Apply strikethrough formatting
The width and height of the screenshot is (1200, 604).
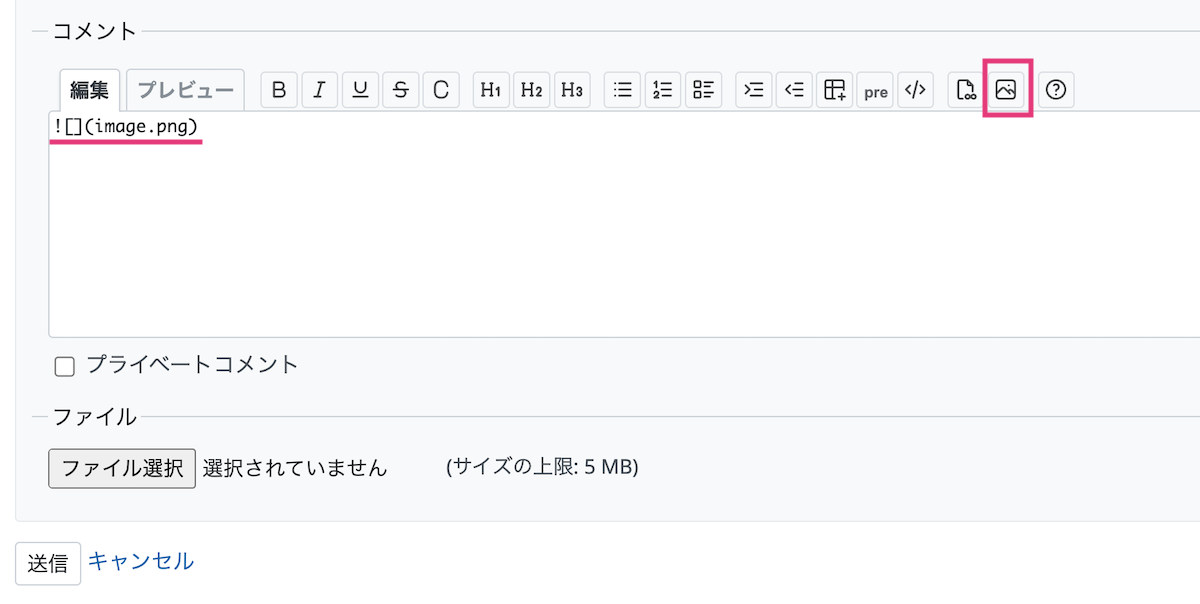point(401,90)
